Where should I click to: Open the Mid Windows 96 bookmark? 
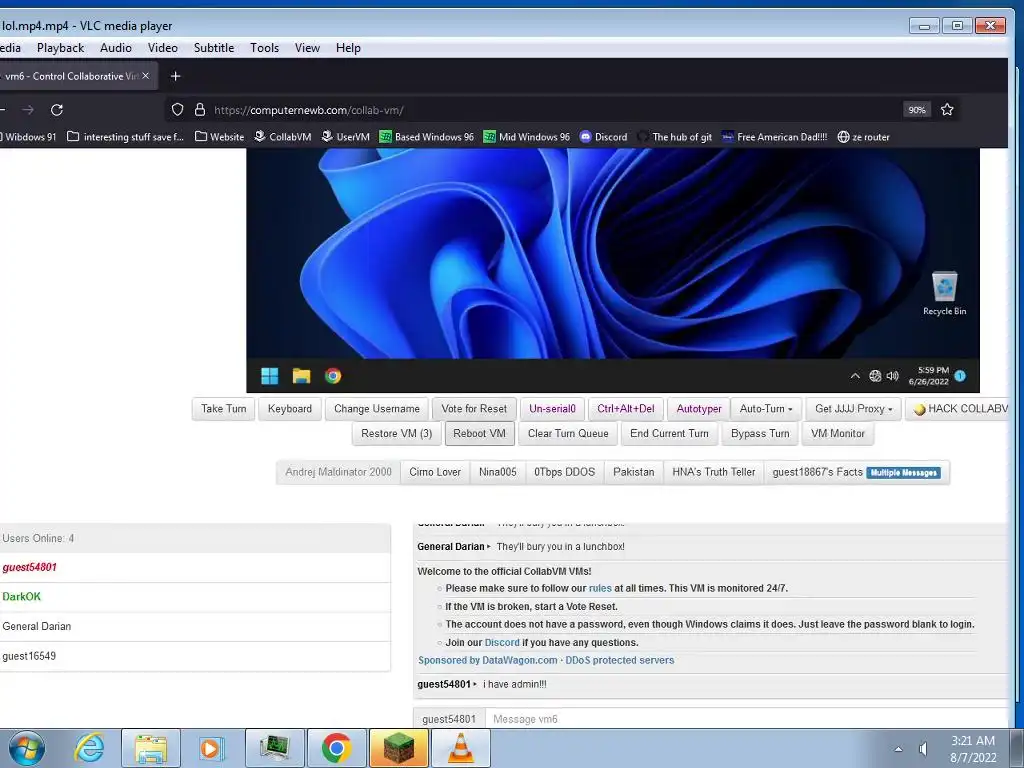[x=526, y=136]
